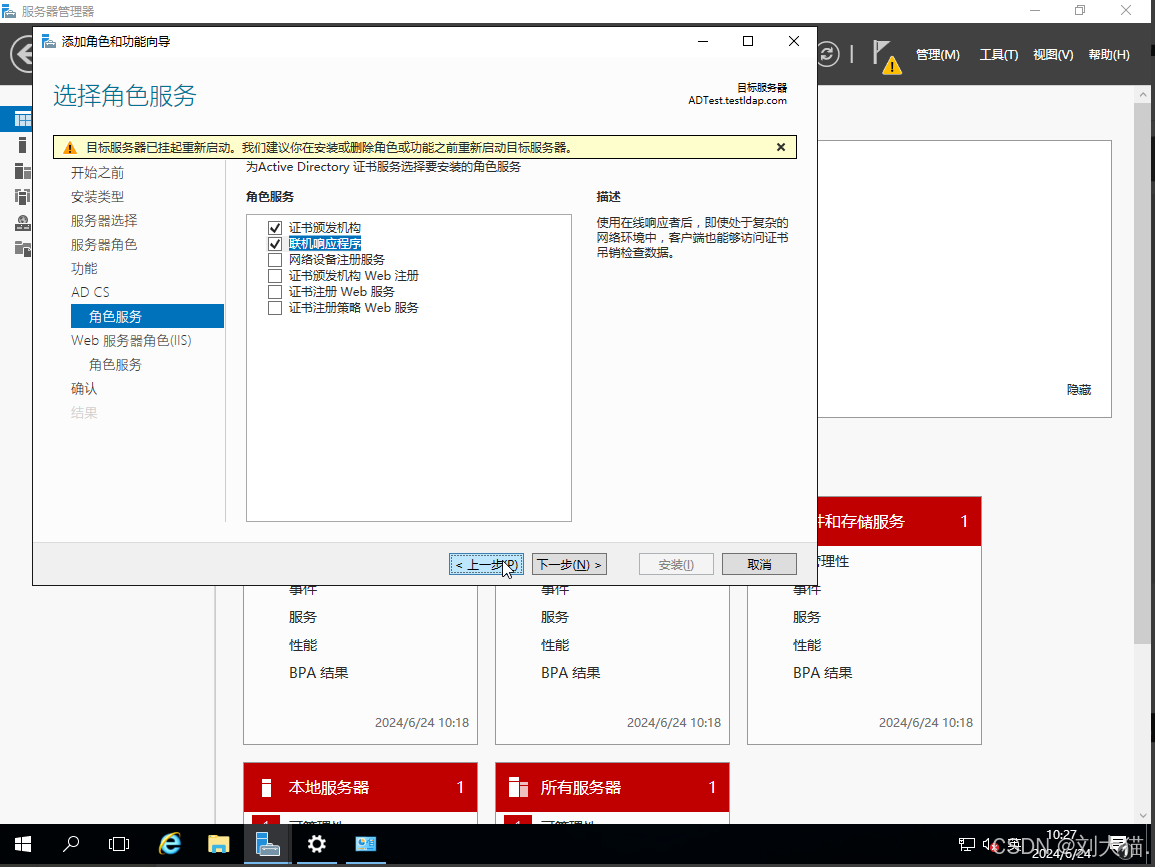
Task: Open BPA 结果 in middle role tile
Action: 571,673
